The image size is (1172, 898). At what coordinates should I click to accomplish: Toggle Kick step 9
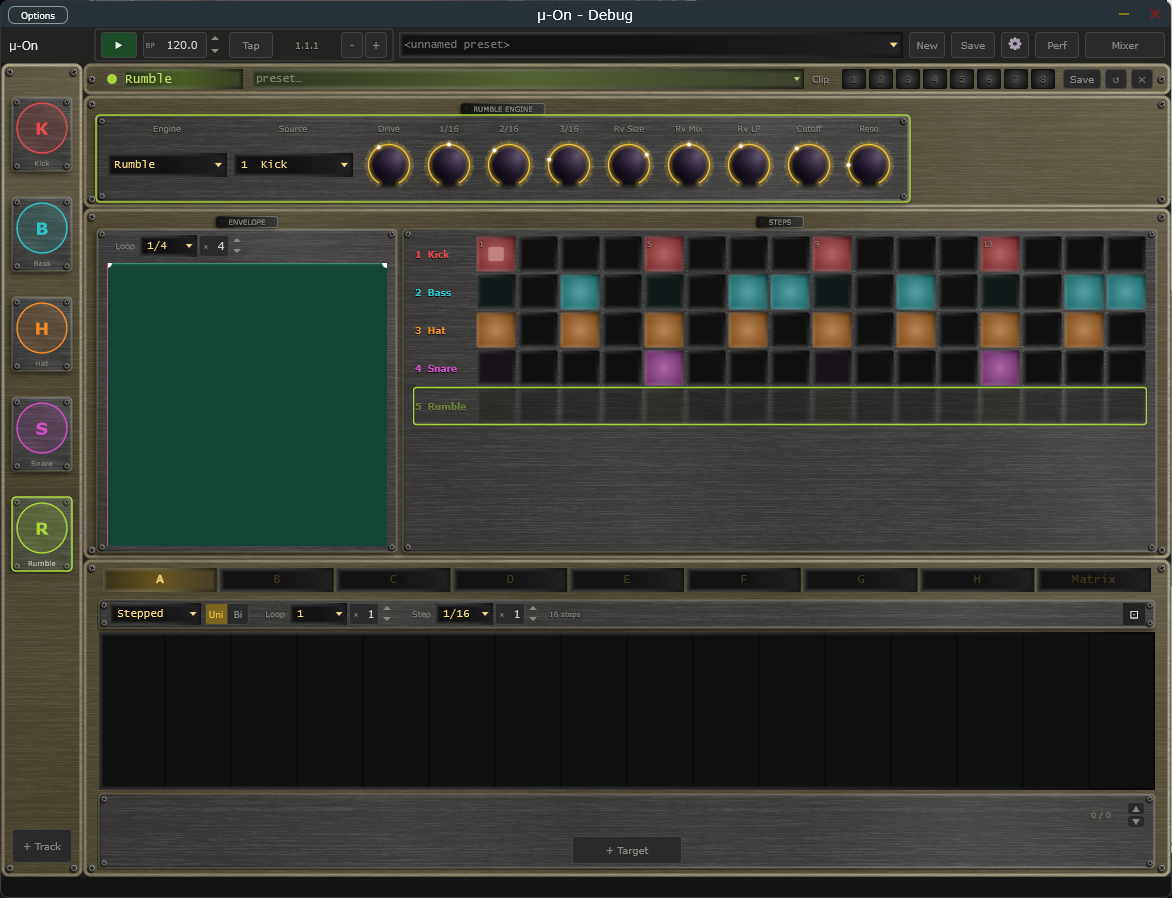coord(832,254)
